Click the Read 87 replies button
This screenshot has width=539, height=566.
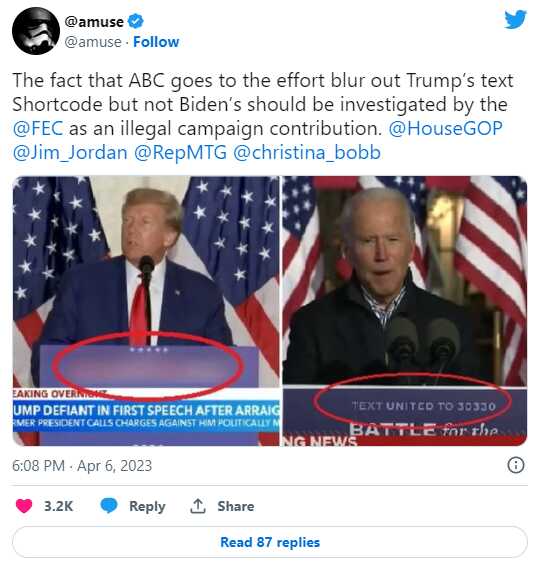270,542
